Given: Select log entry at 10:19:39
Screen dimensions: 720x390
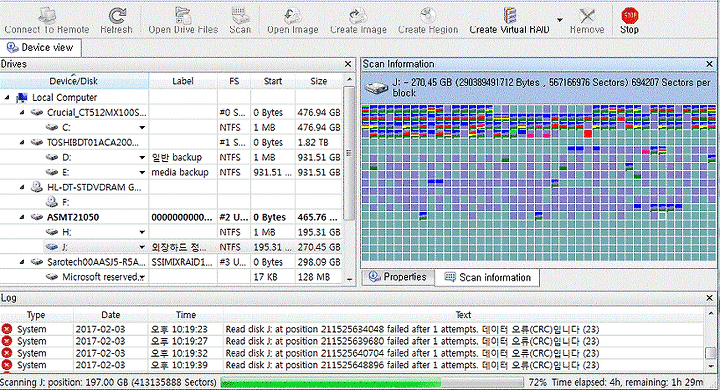Looking at the screenshot, I should tap(352, 365).
